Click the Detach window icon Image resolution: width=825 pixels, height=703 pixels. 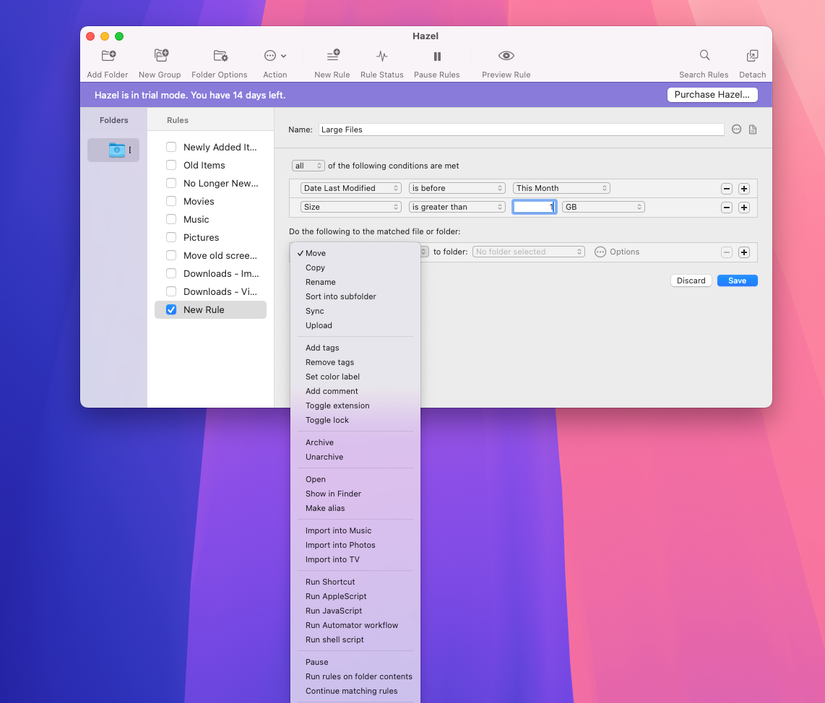point(752,57)
